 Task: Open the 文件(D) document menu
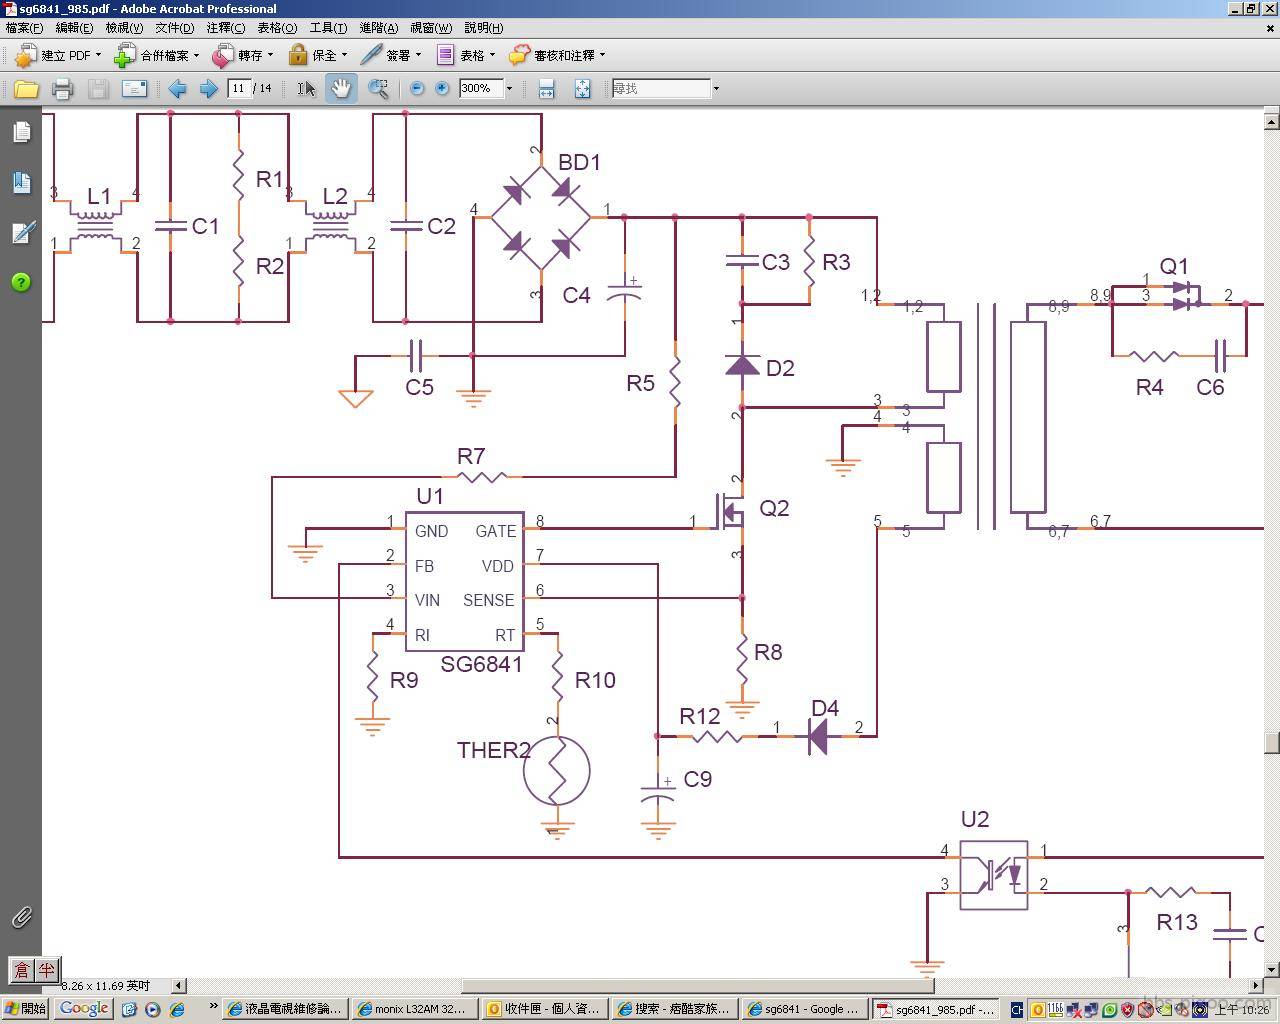tap(174, 28)
